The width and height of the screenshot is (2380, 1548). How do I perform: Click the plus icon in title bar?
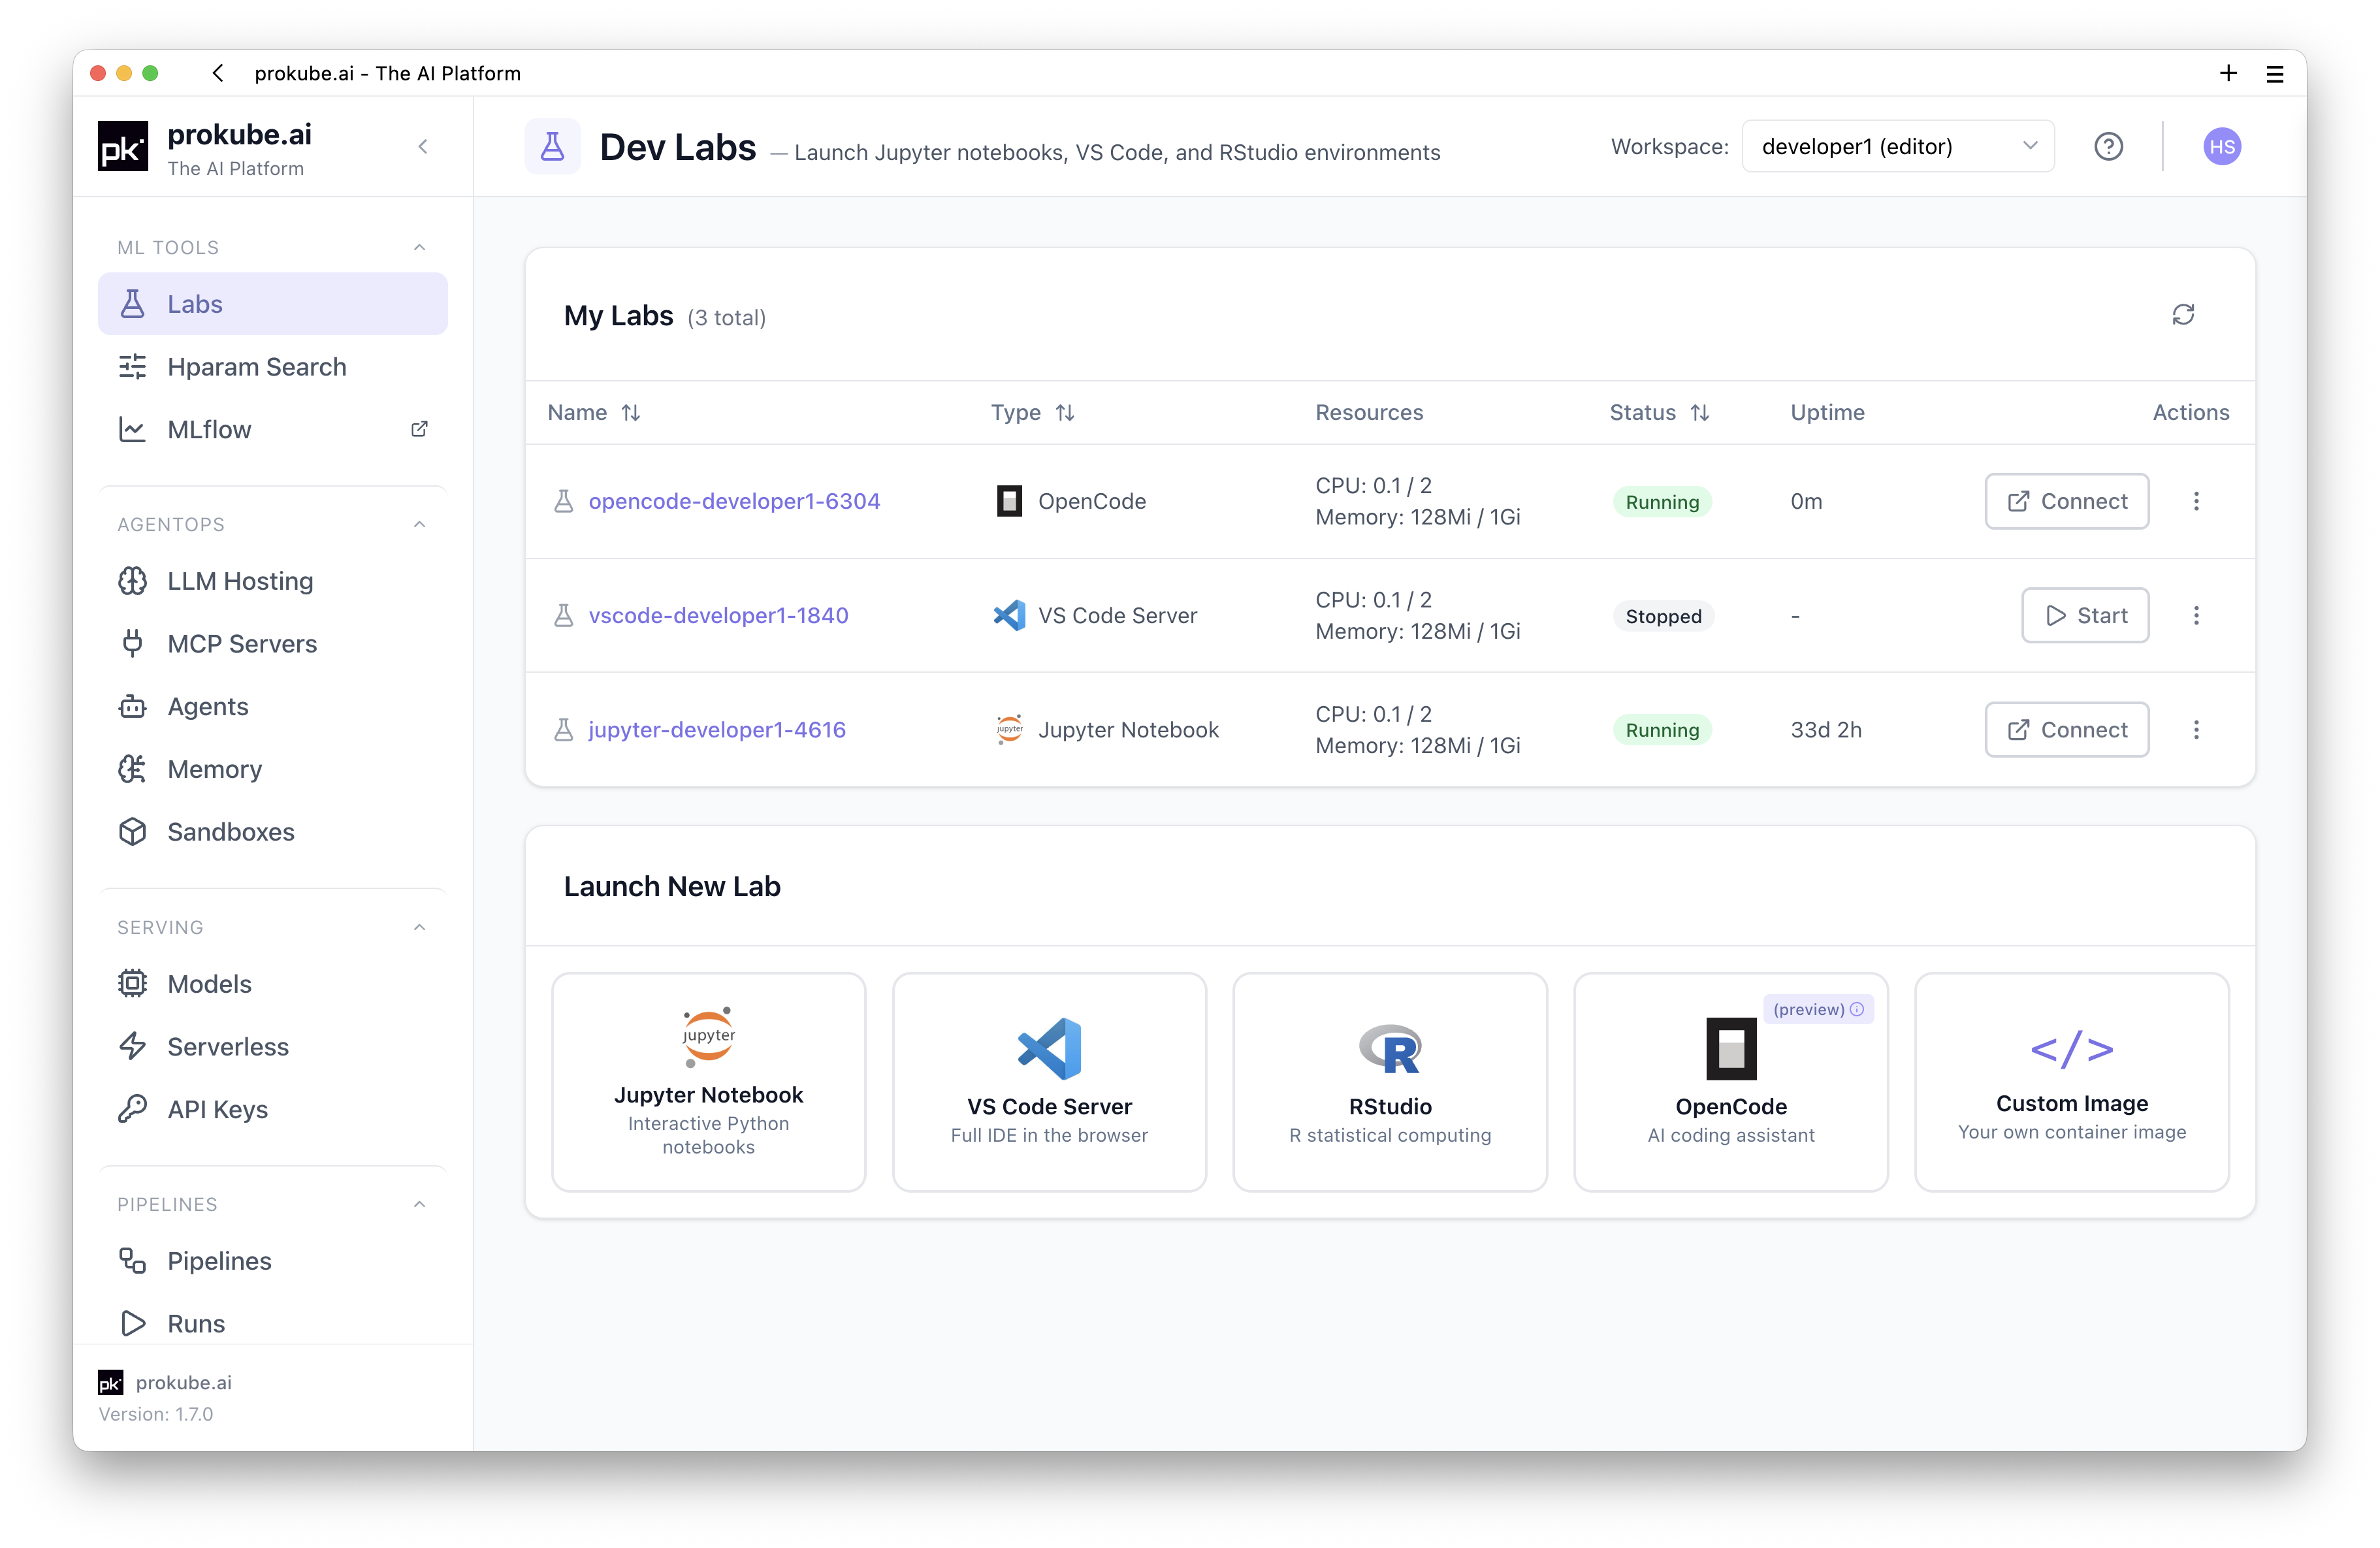[x=2228, y=73]
